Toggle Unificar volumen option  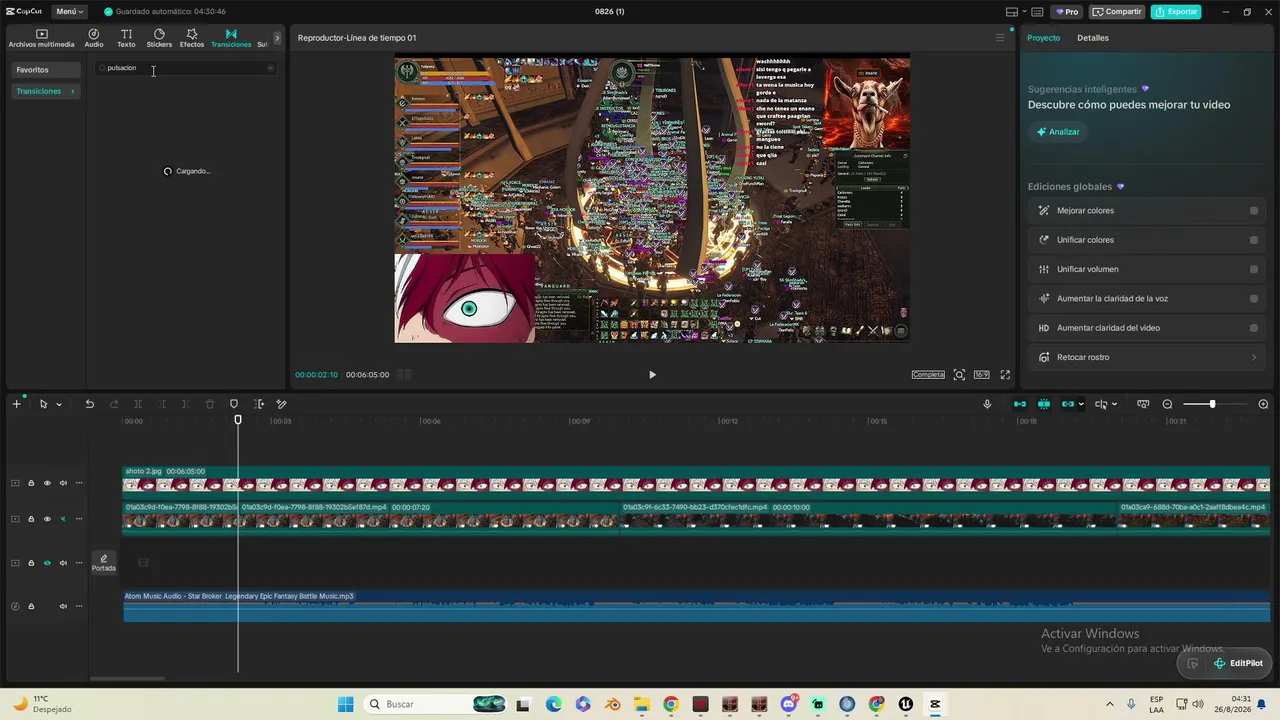(1254, 269)
